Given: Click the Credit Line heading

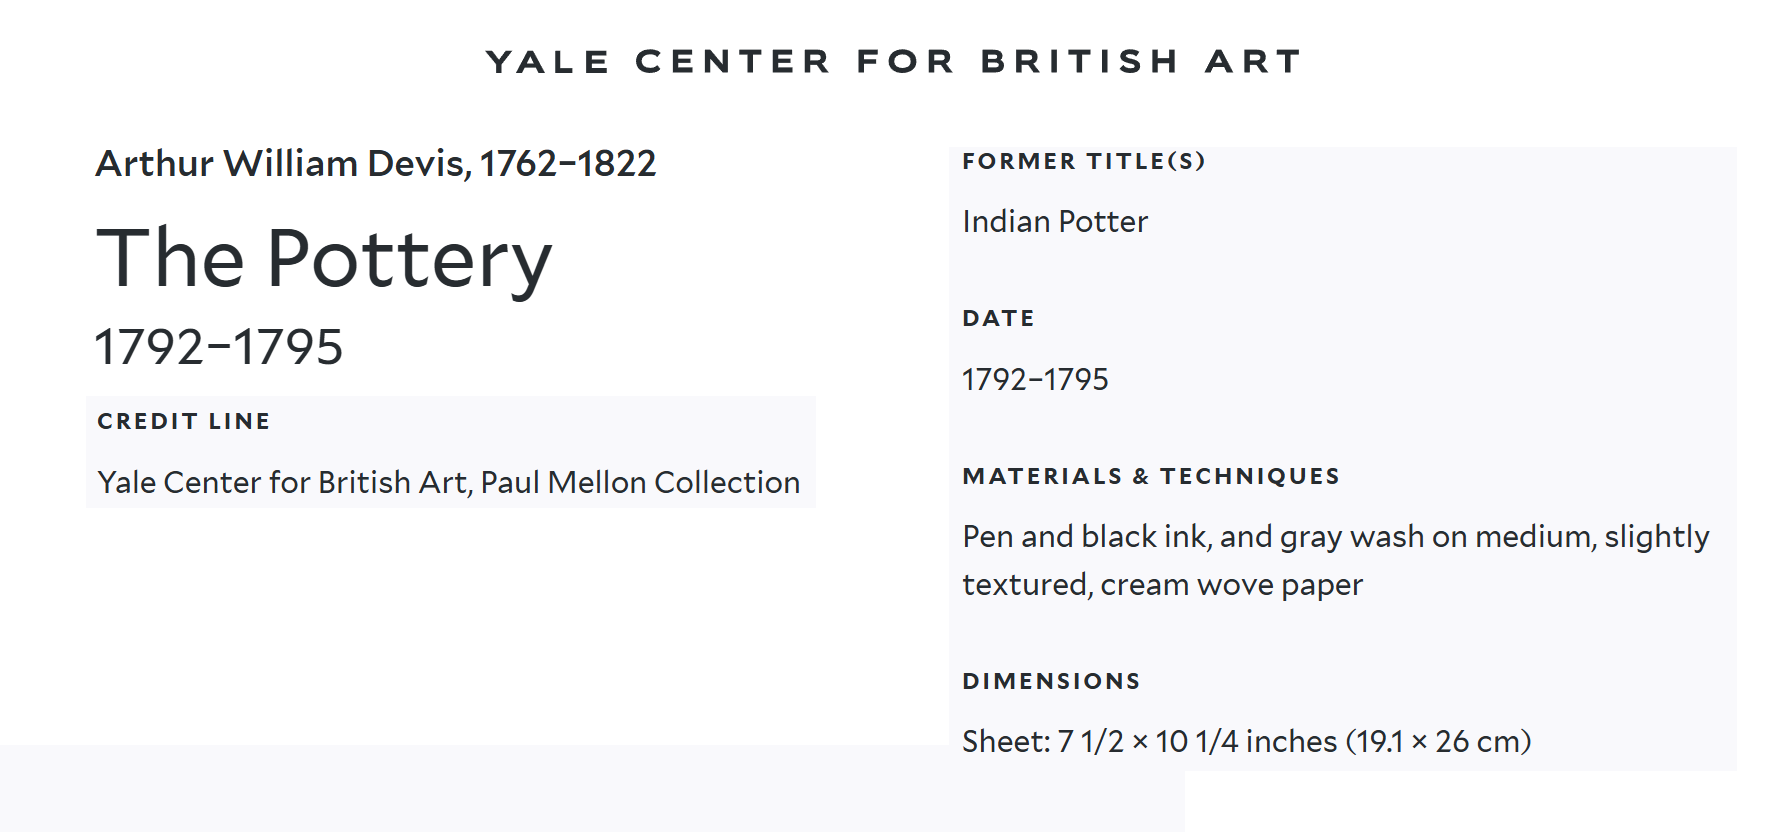Looking at the screenshot, I should click(x=184, y=421).
